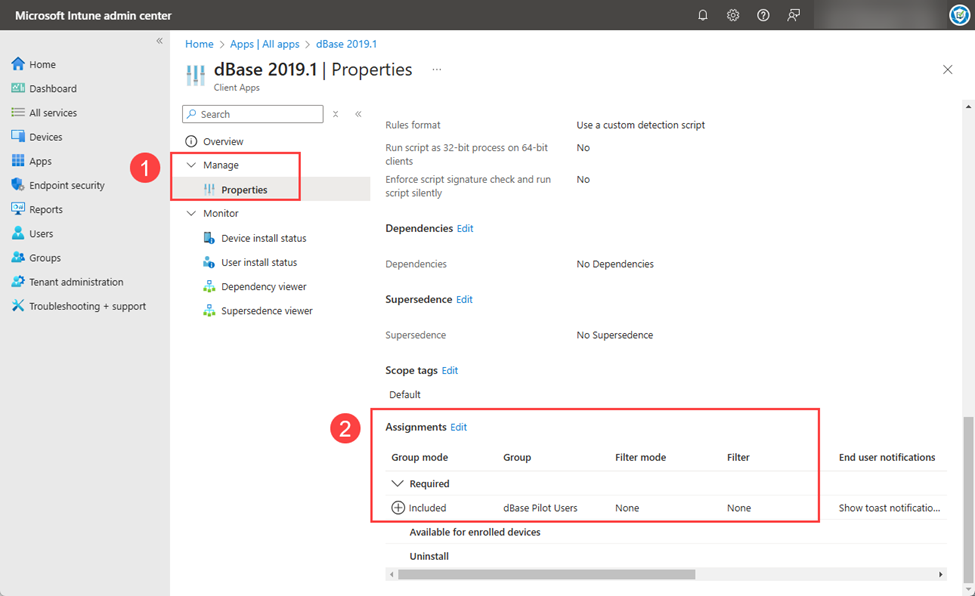This screenshot has width=975, height=596.
Task: Open the Home icon in the sidebar
Action: coord(18,63)
